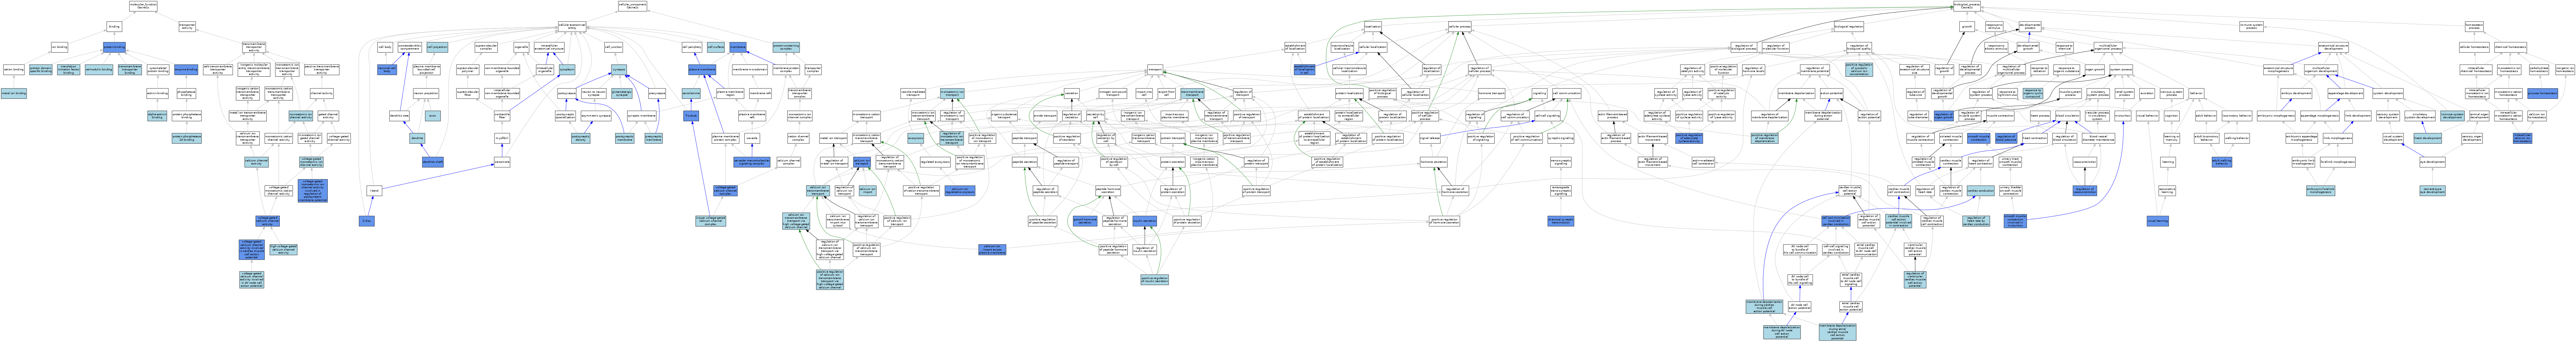Click the 'immune system process' node
This screenshot has width=2576, height=342.
click(2252, 27)
